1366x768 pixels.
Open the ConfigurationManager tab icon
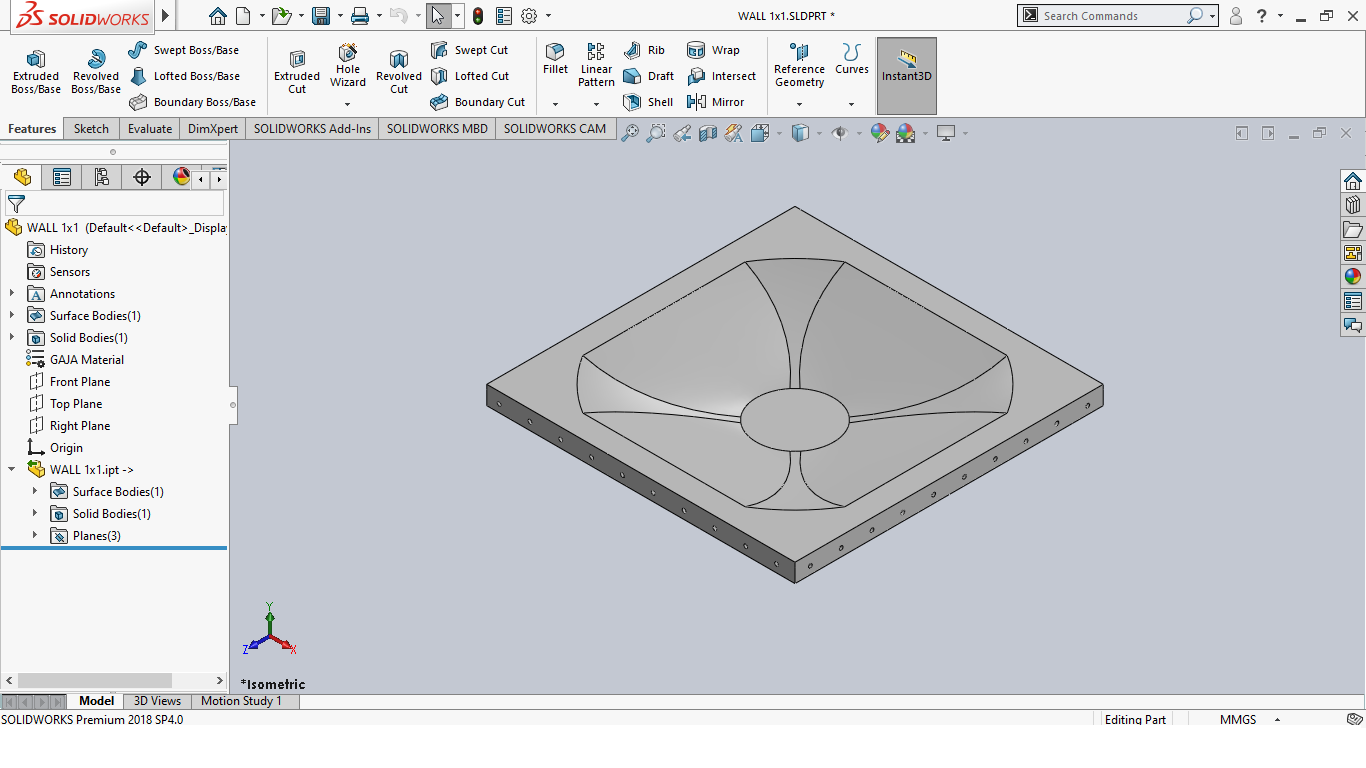coord(101,177)
